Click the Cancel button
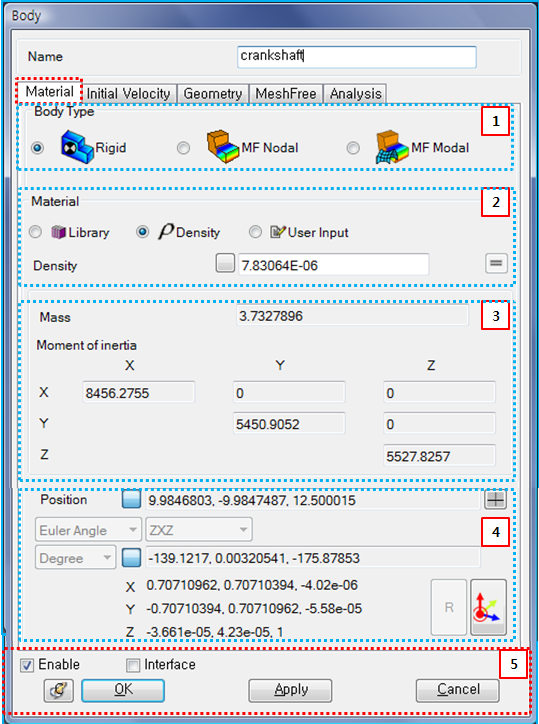 [457, 690]
